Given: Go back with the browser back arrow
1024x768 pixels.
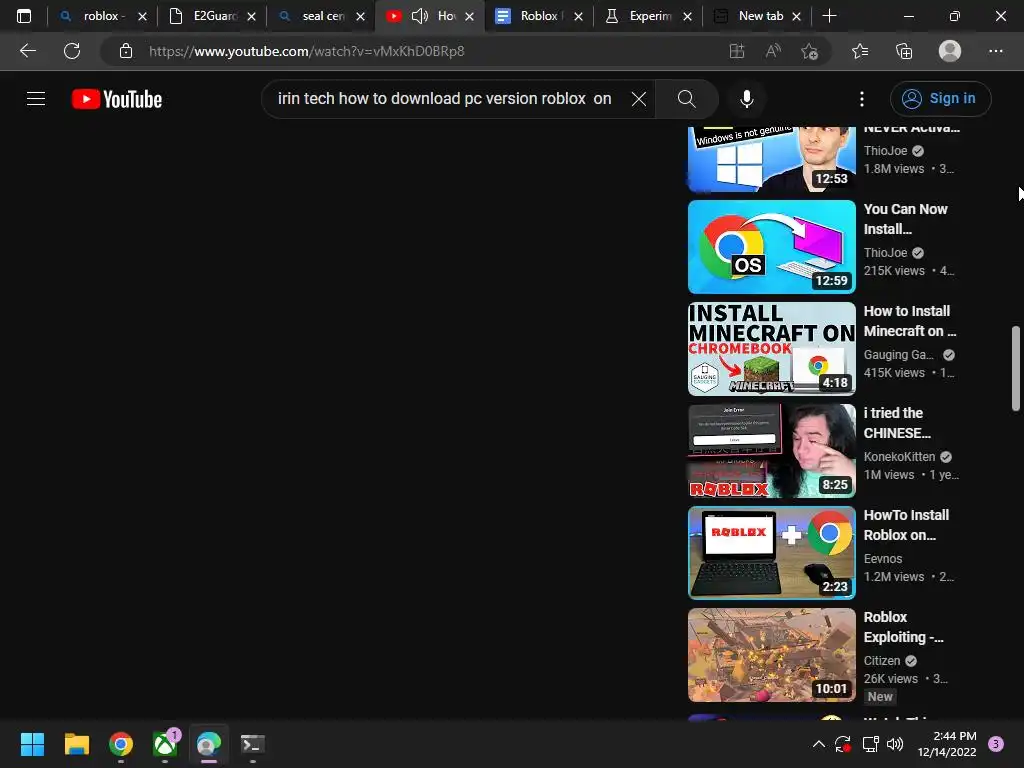Looking at the screenshot, I should (27, 51).
